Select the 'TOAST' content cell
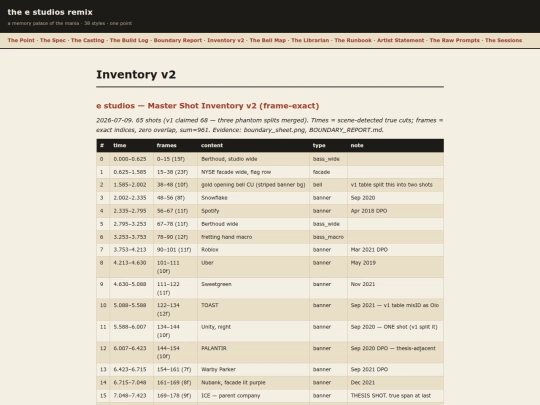540x405 pixels. pos(253,310)
